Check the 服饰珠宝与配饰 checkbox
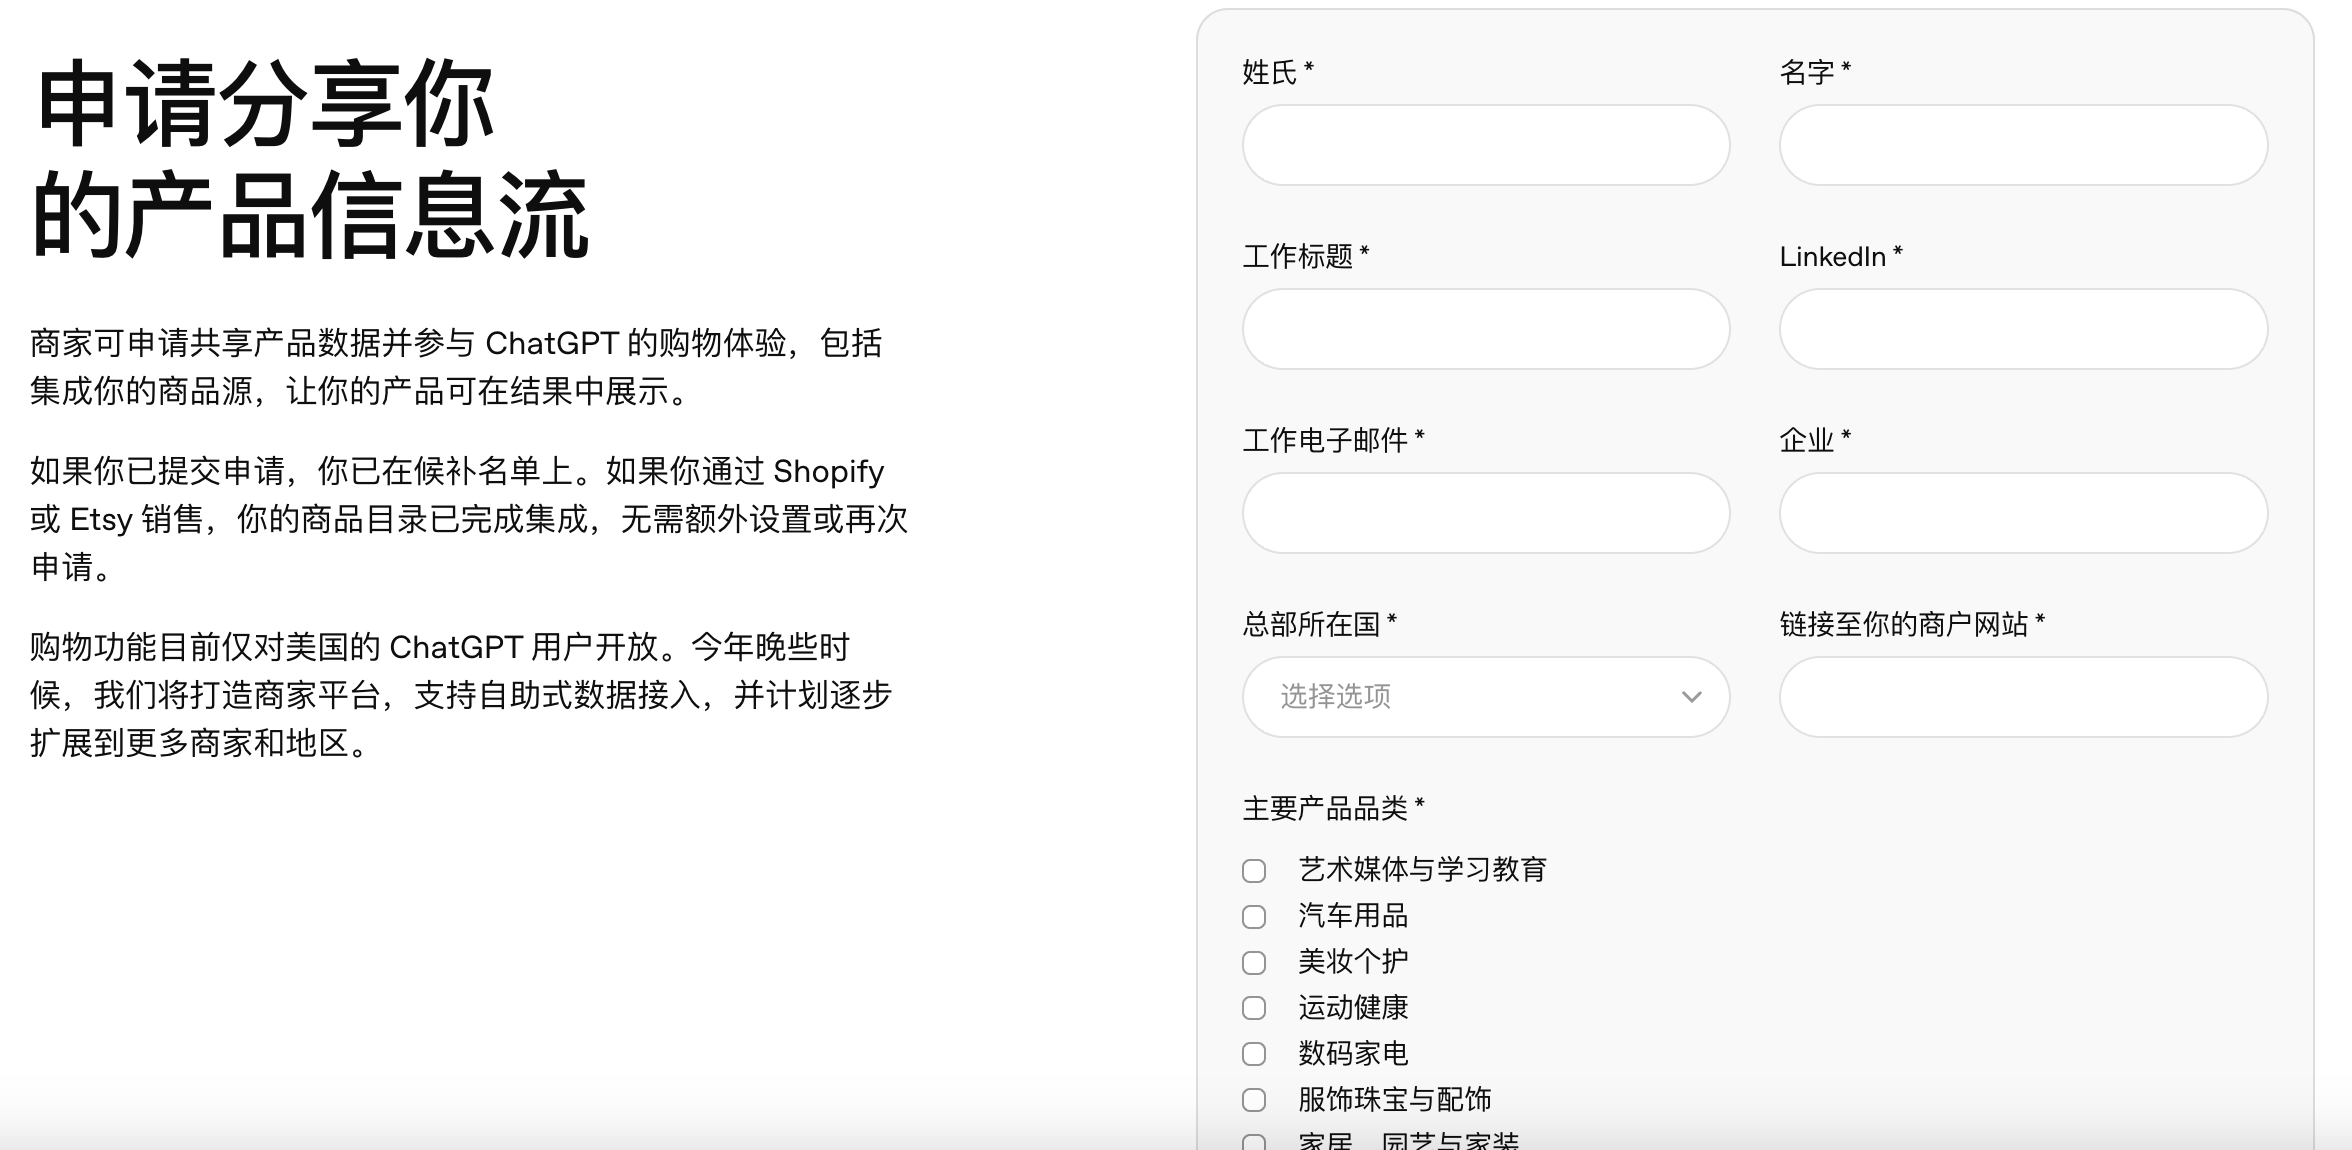 (x=1254, y=1100)
